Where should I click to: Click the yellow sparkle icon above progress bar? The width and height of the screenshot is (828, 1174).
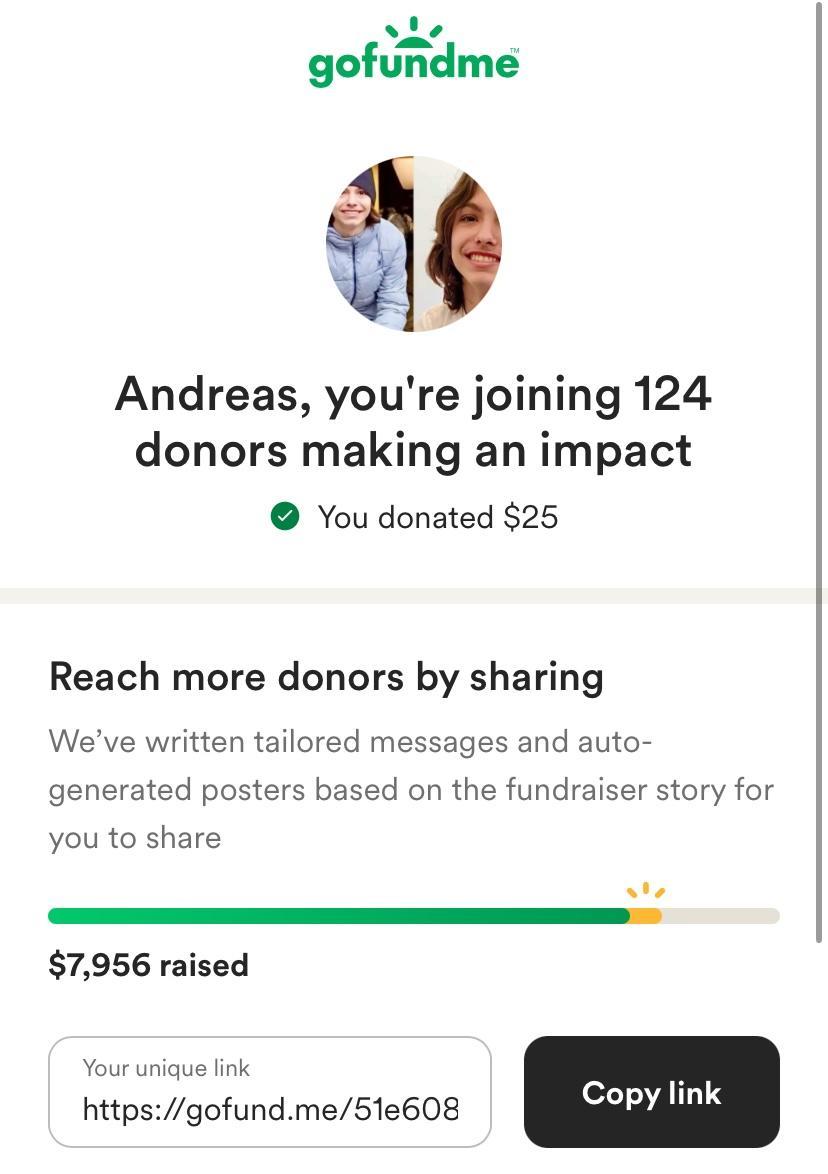coord(645,890)
